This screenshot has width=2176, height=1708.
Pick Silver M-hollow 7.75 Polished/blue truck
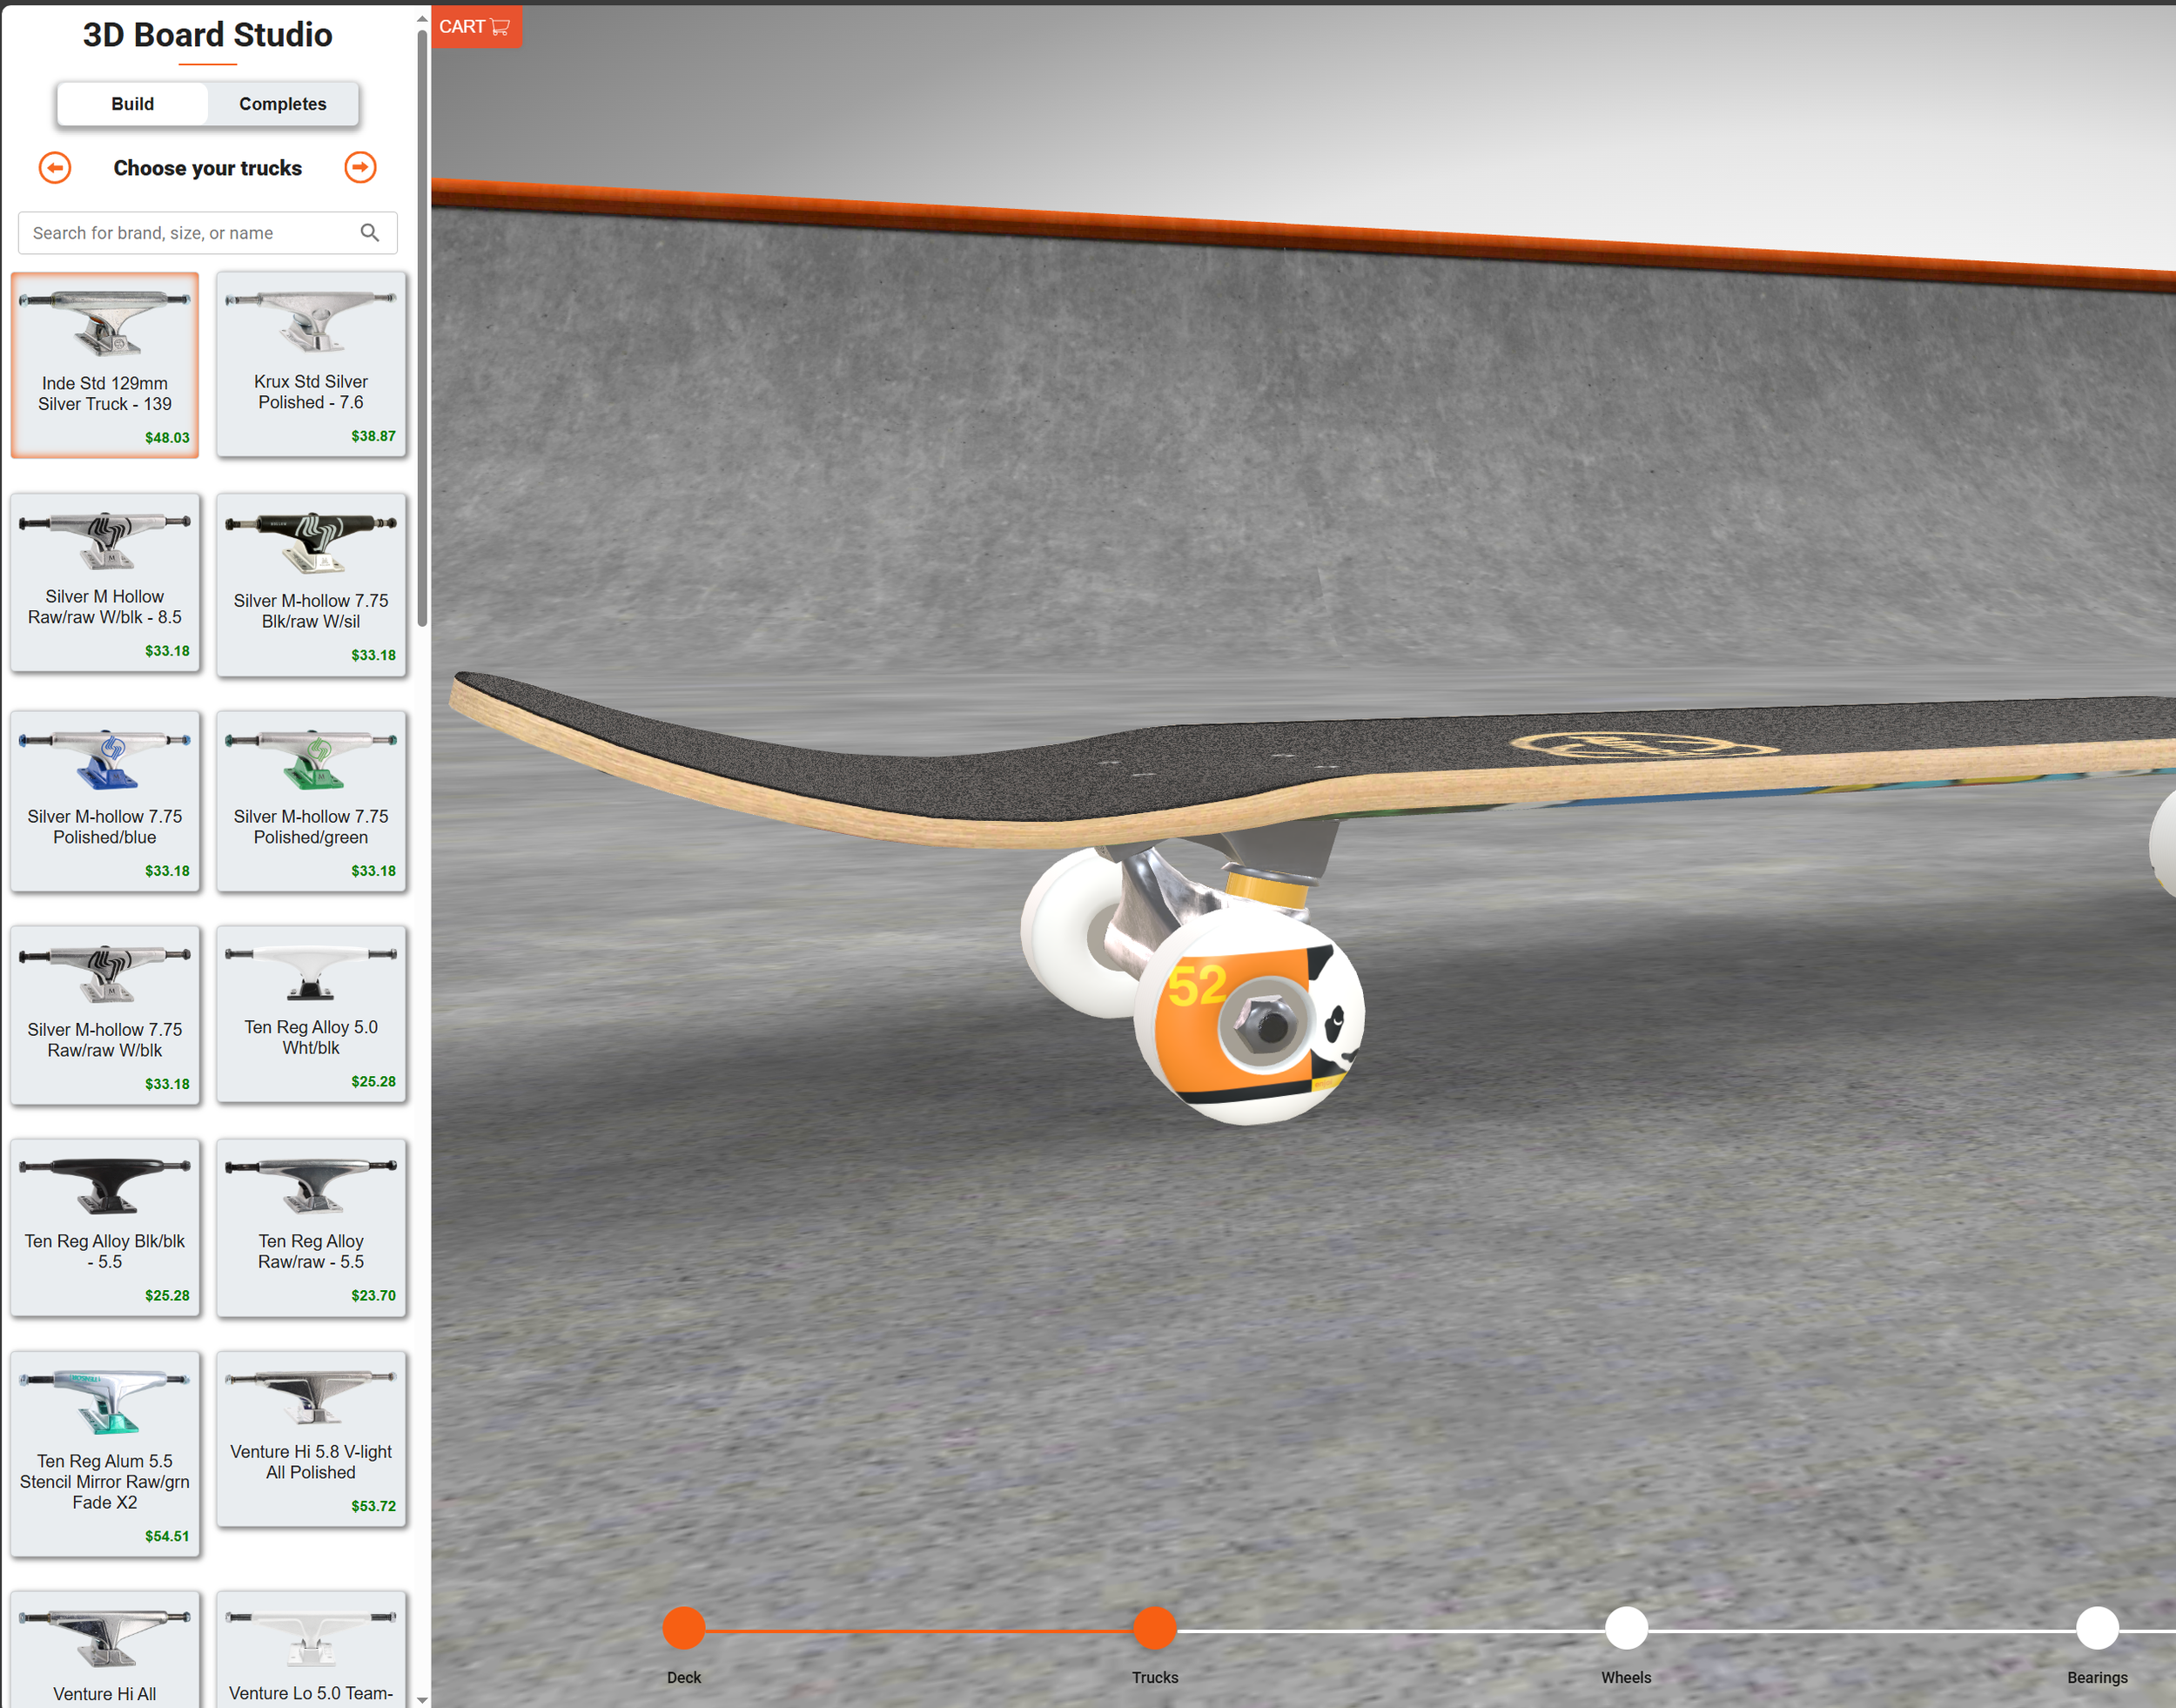click(105, 800)
